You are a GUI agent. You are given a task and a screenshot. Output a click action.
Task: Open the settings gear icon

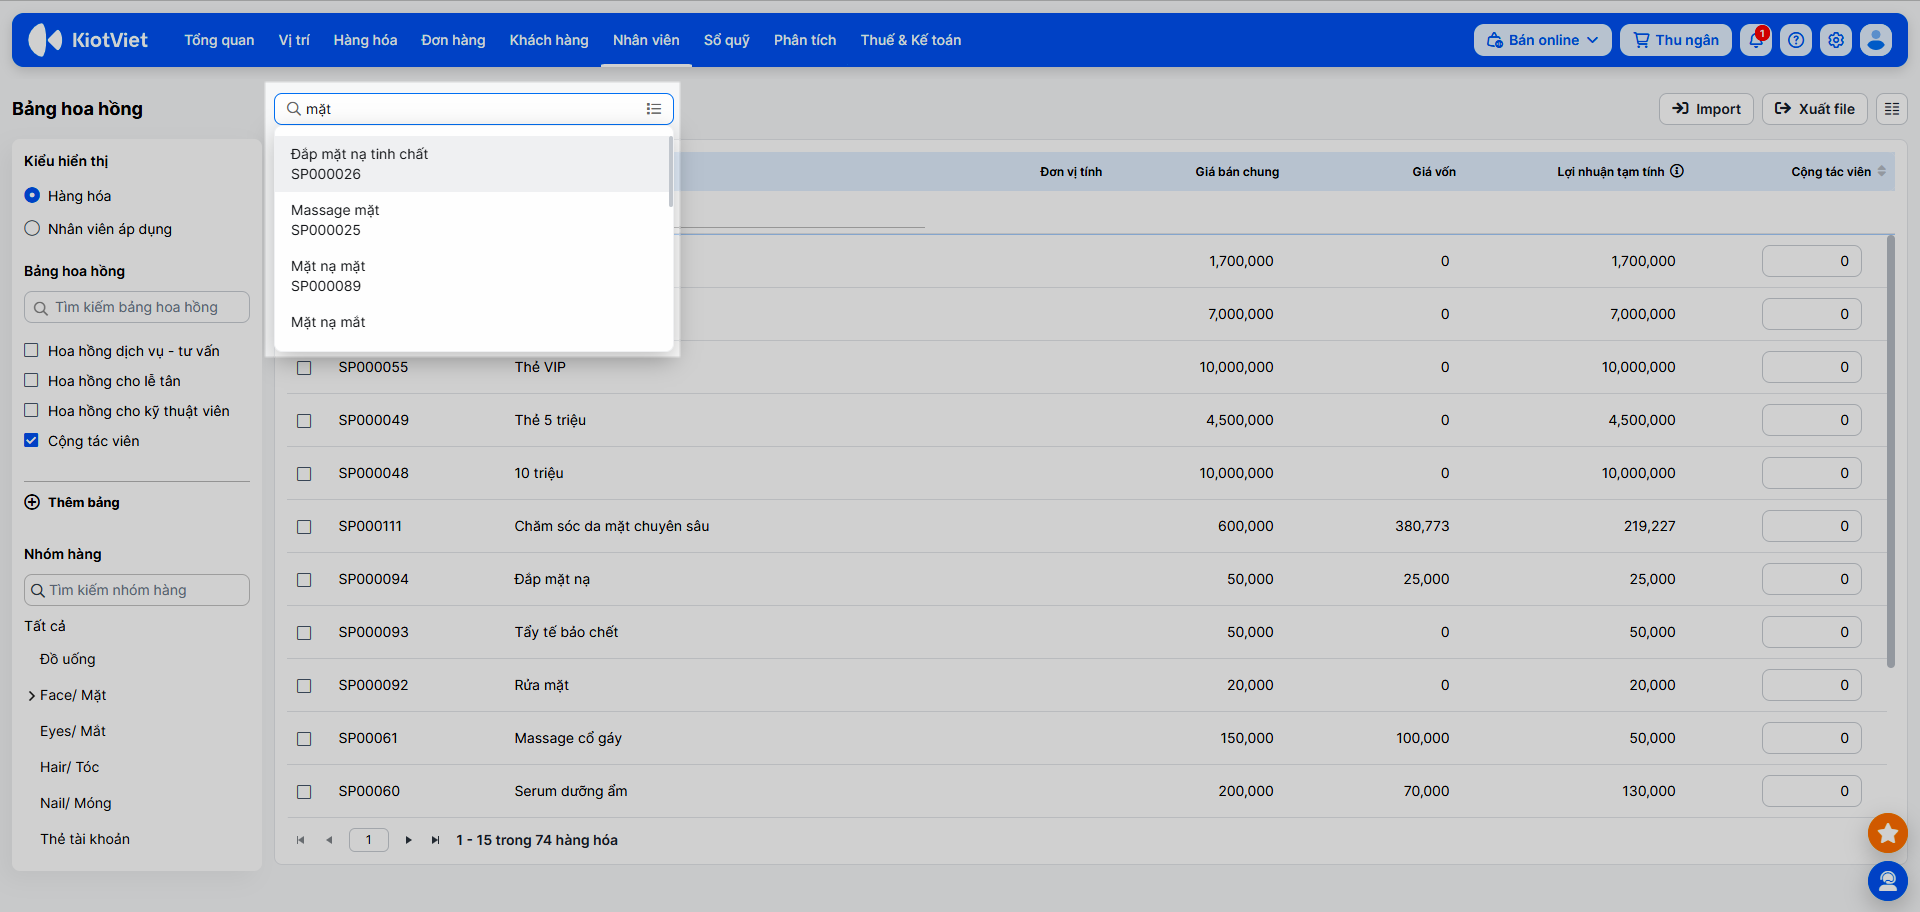[1836, 40]
